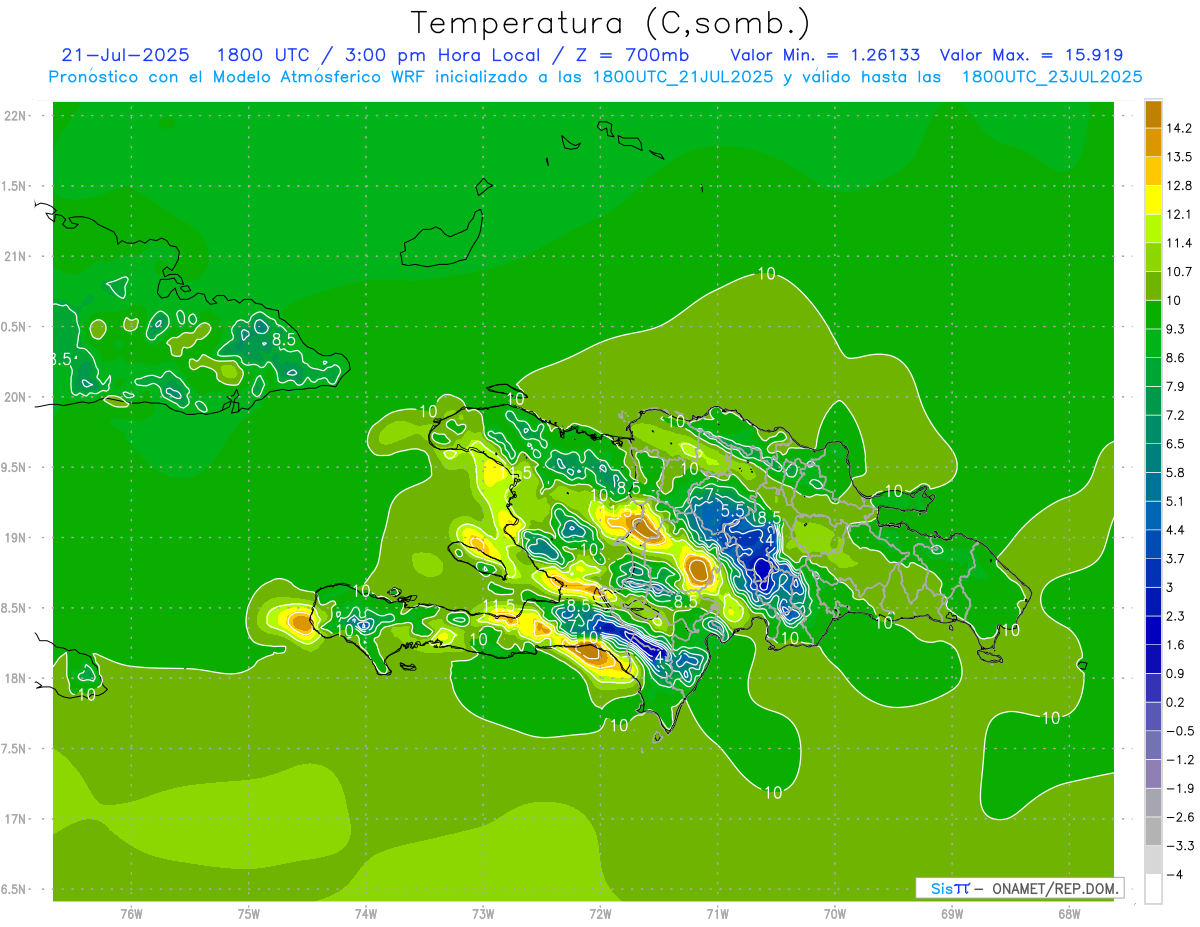Click the dark blue swatch between 1.6 and 2.3
Image resolution: width=1200 pixels, height=927 pixels.
tap(1153, 630)
